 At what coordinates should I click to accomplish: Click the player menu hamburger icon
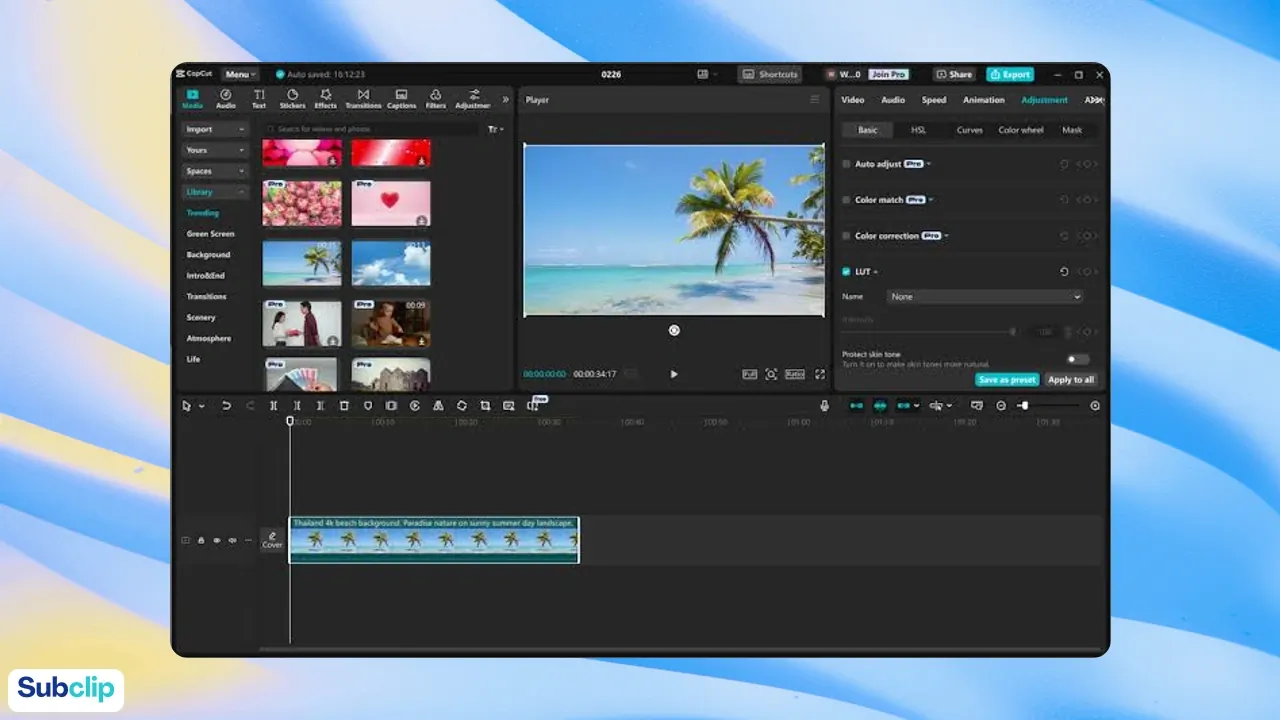pyautogui.click(x=814, y=99)
